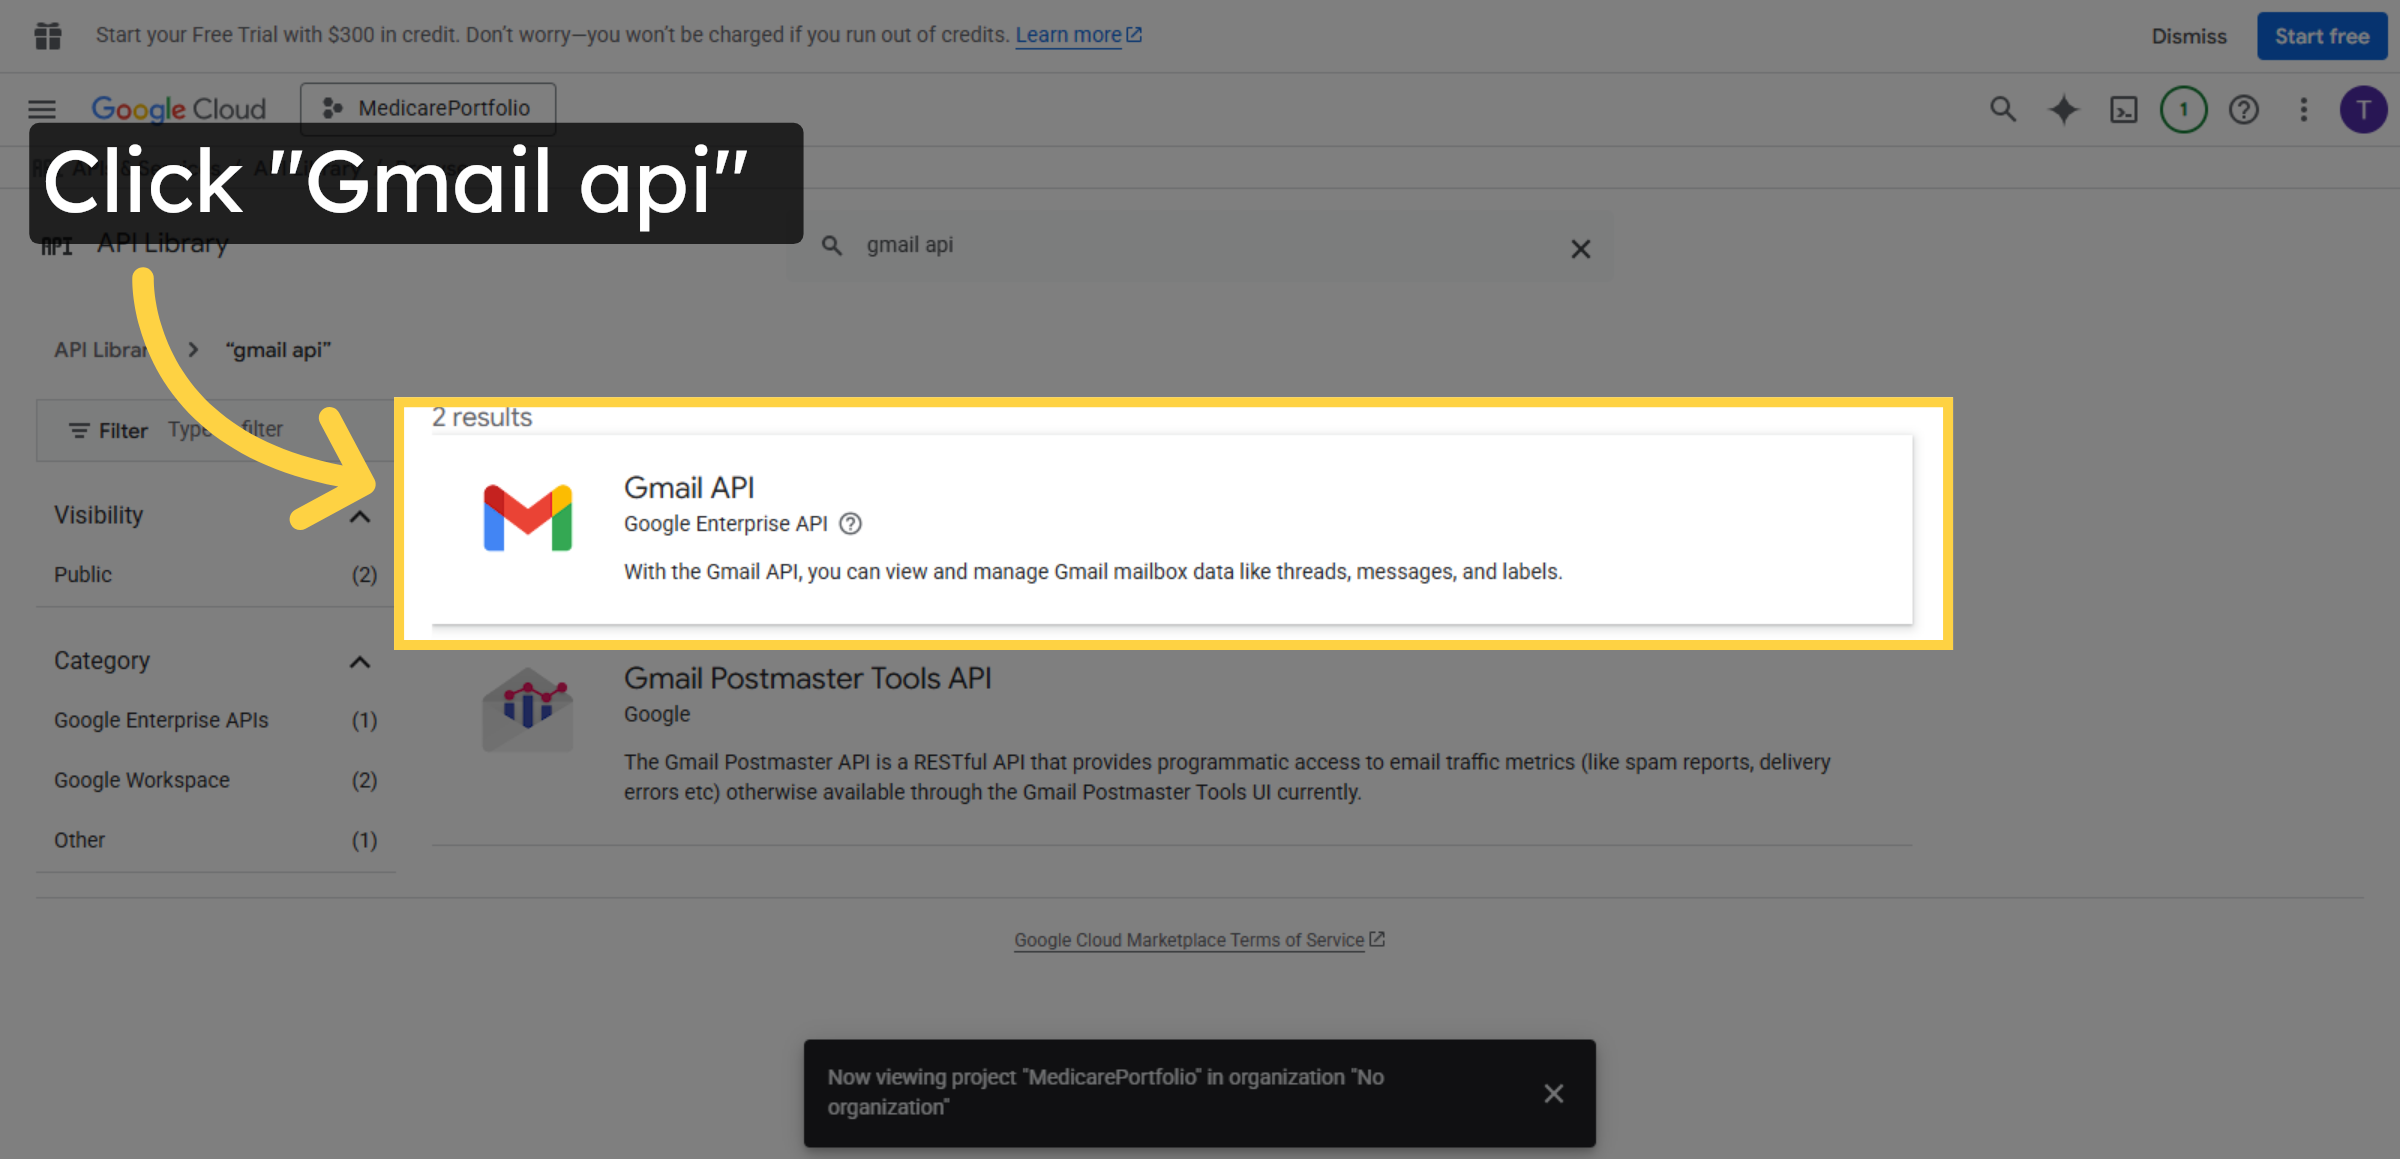The image size is (2400, 1159).
Task: Filter by Google Workspace category
Action: click(x=141, y=780)
